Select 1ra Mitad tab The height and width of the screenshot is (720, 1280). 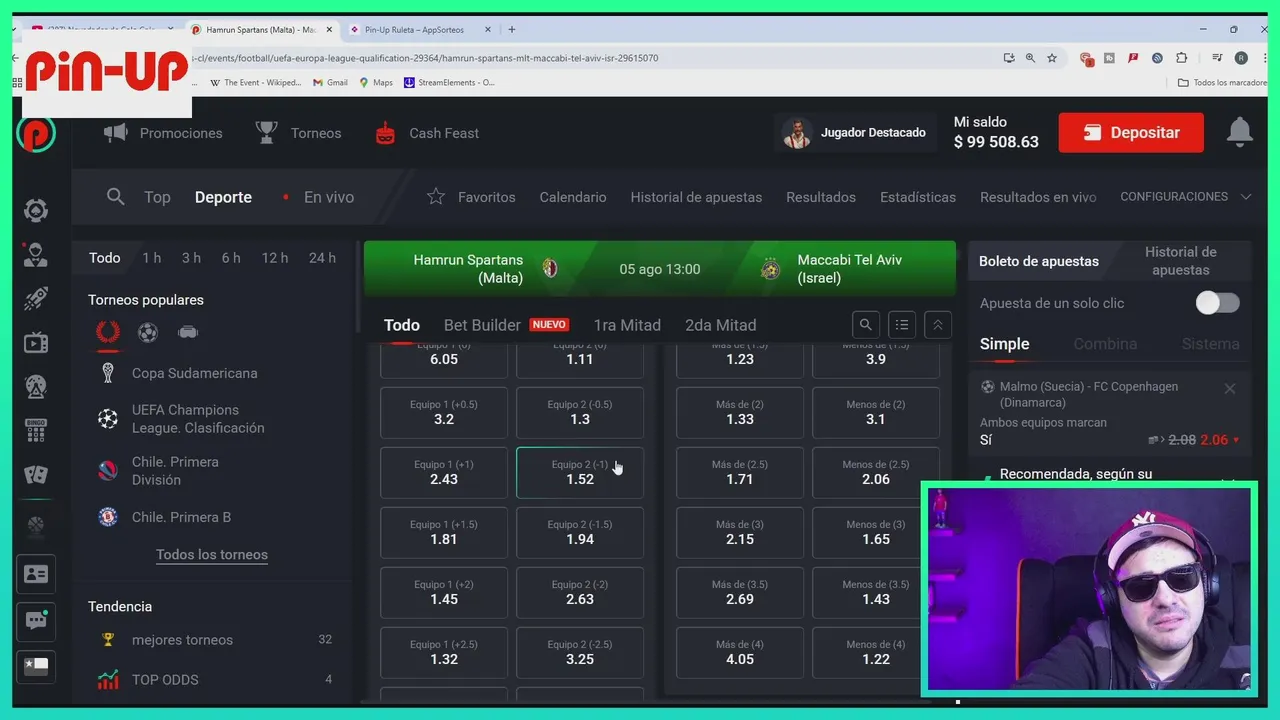click(x=627, y=325)
